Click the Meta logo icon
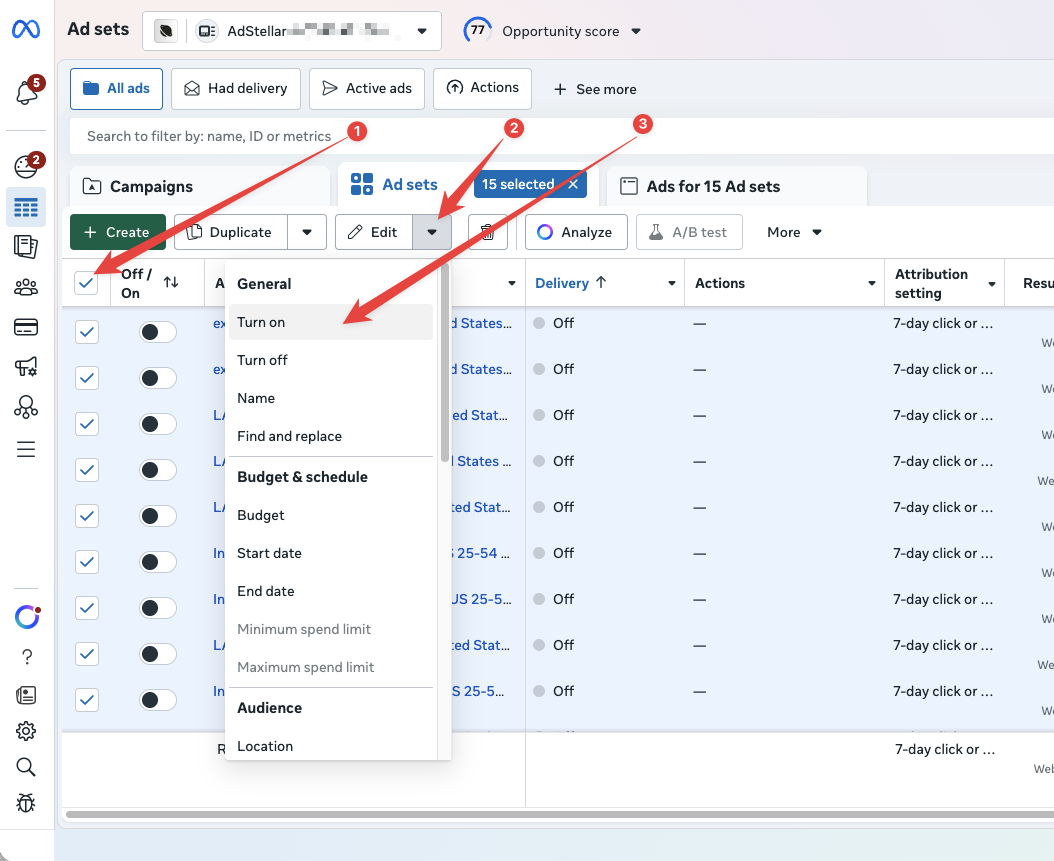Image resolution: width=1054 pixels, height=861 pixels. pyautogui.click(x=26, y=29)
